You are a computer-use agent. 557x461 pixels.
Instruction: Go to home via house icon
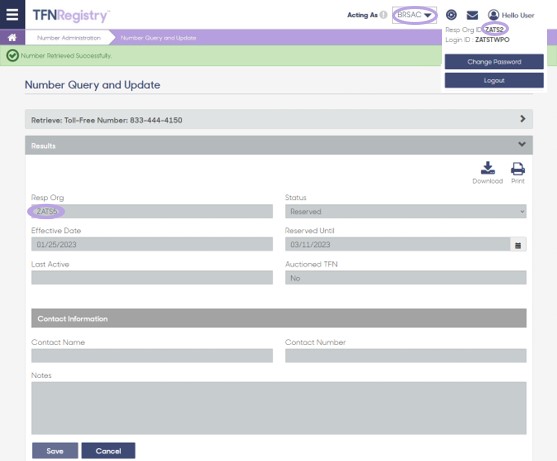(x=12, y=38)
